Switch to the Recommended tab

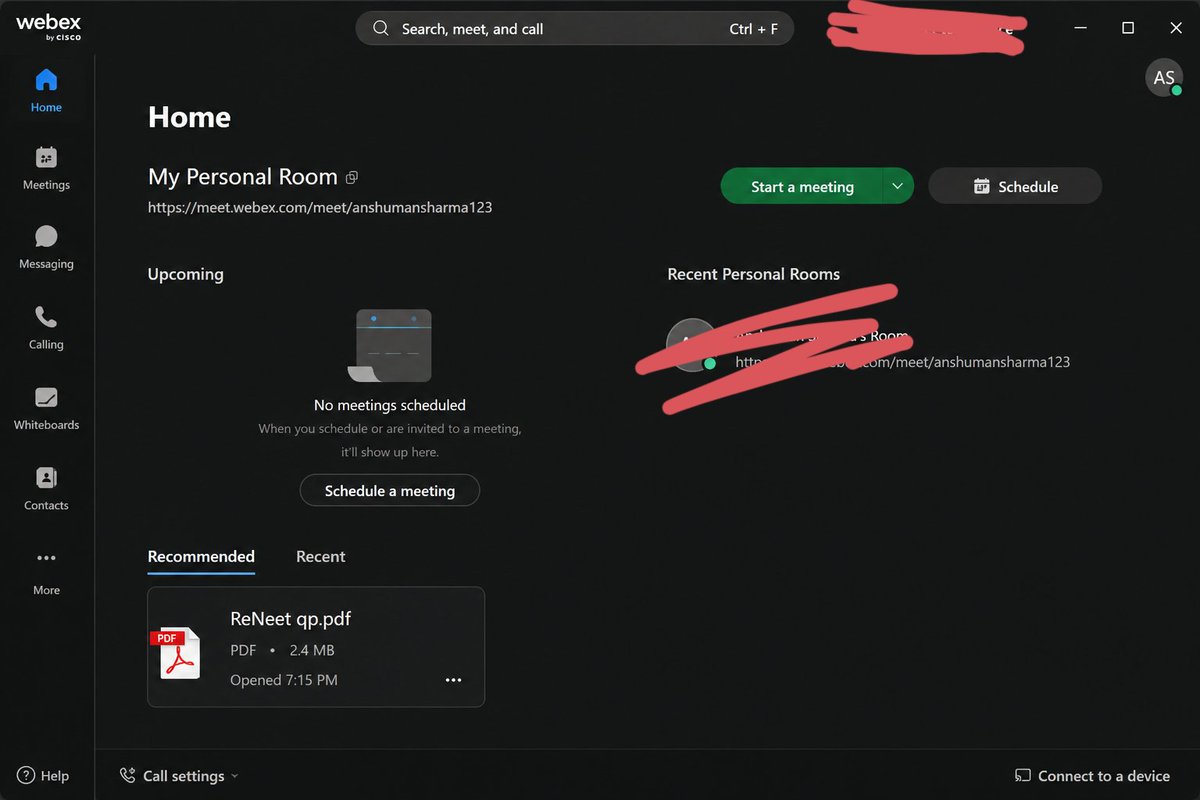[201, 557]
